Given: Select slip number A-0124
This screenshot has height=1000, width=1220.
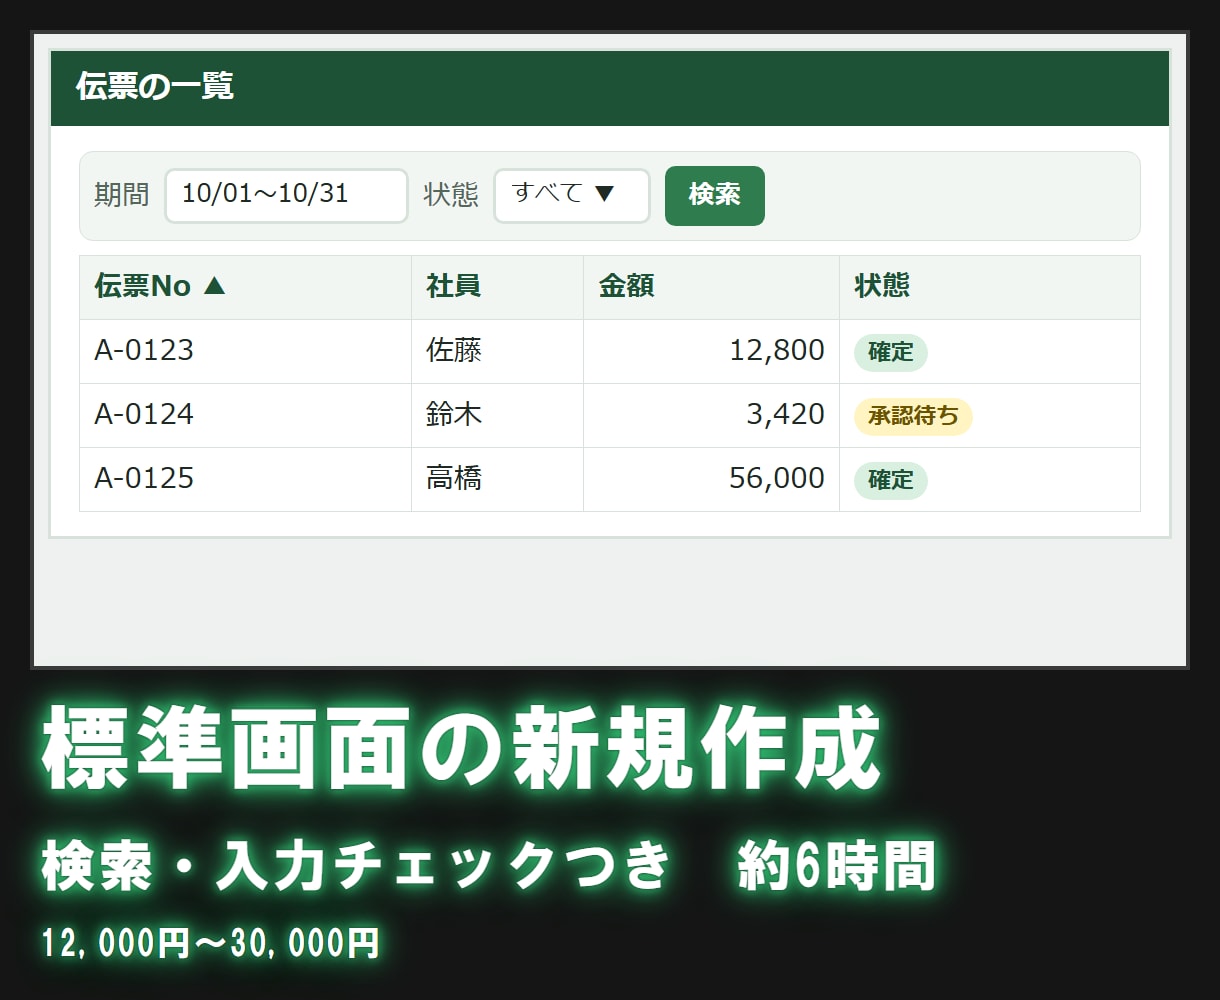Looking at the screenshot, I should (144, 415).
